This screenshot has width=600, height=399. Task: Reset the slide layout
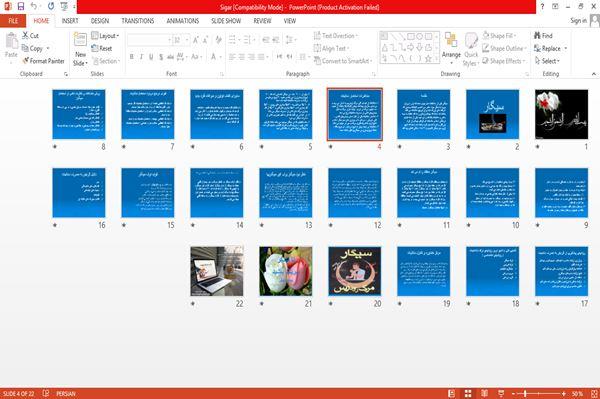(102, 49)
